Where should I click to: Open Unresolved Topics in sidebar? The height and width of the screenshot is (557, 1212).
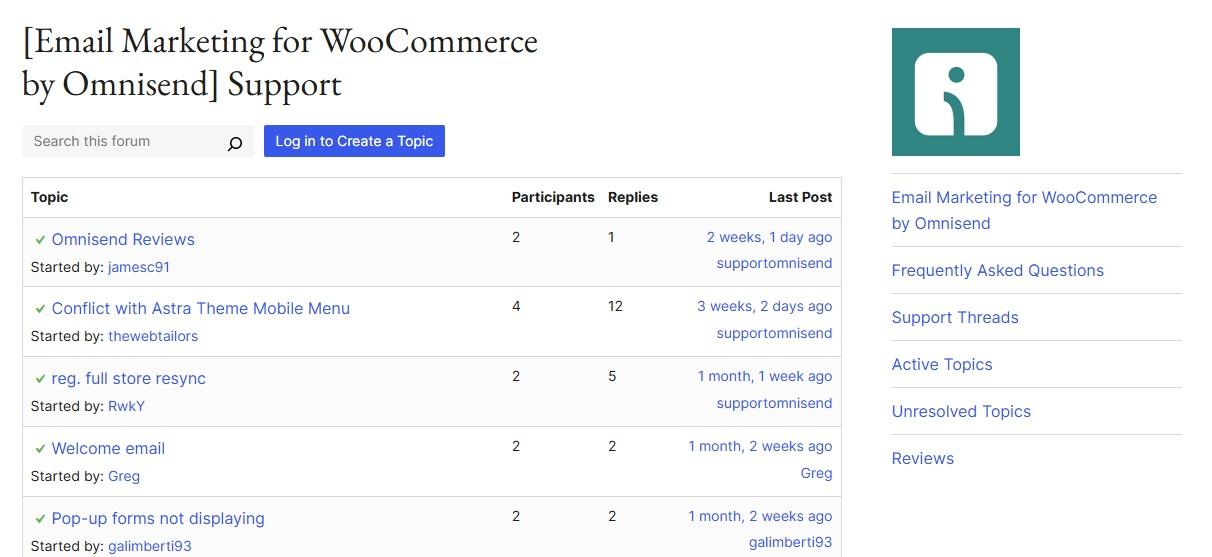point(961,411)
